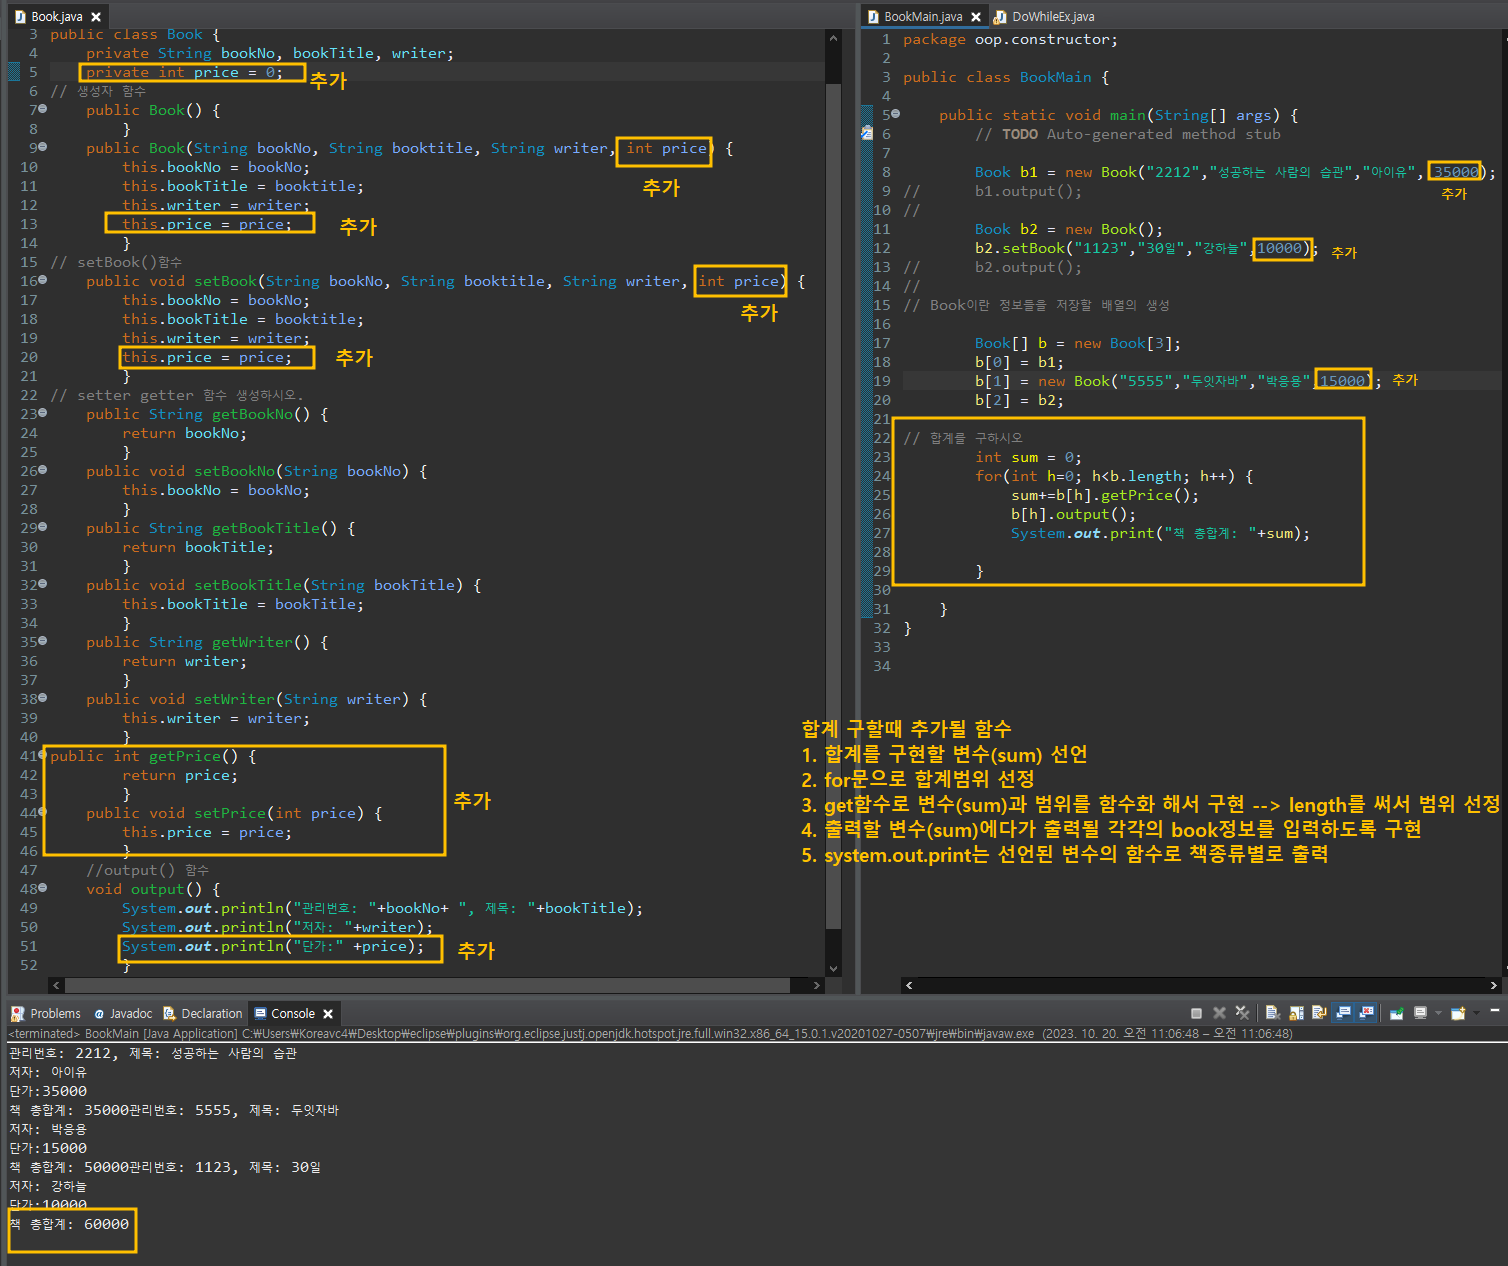Viewport: 1508px width, 1266px height.
Task: Remove the launch using the single X icon
Action: click(x=1219, y=1013)
